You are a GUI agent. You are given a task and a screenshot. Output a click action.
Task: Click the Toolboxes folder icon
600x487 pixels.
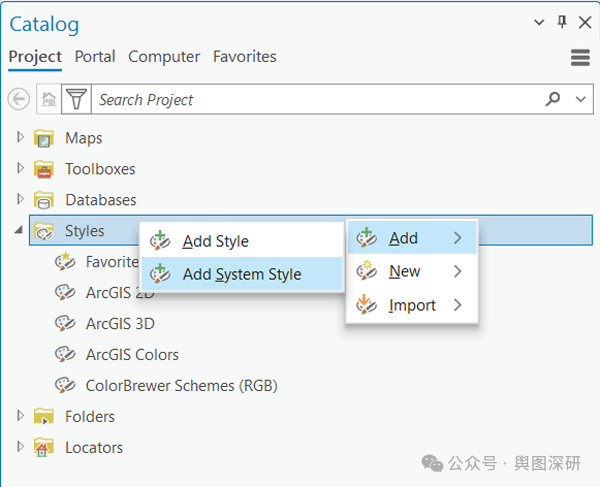coord(44,169)
